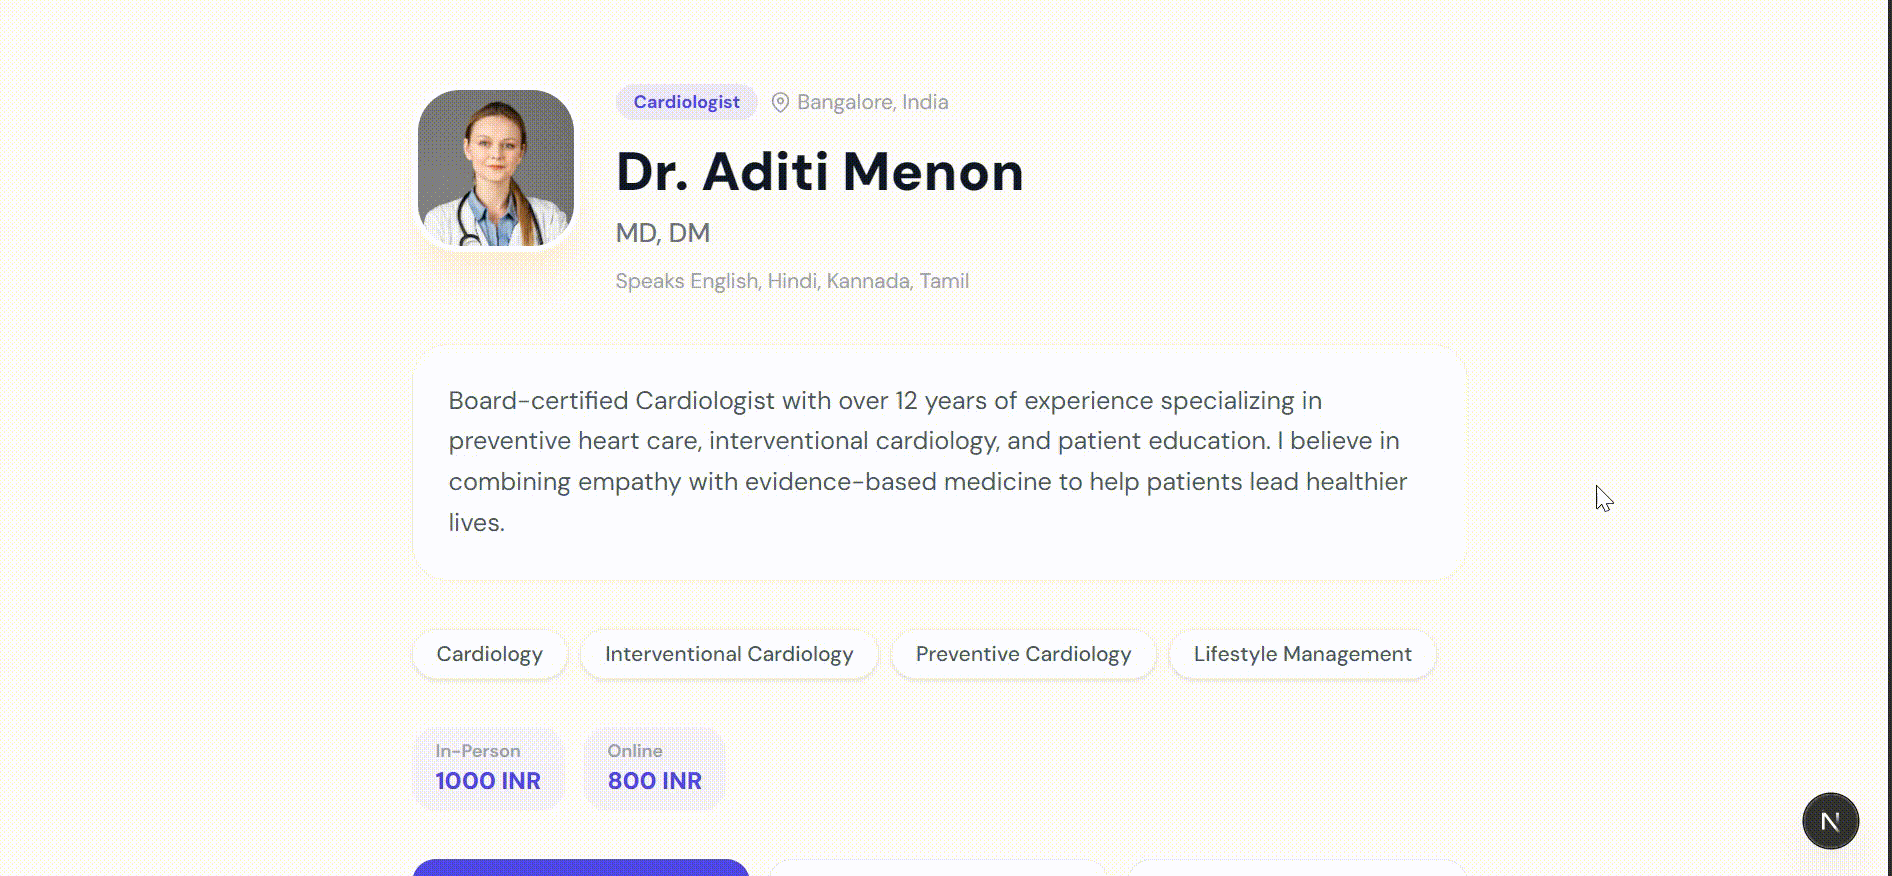Viewport: 1892px width, 876px height.
Task: Select the Cardiology tag
Action: pyautogui.click(x=490, y=654)
